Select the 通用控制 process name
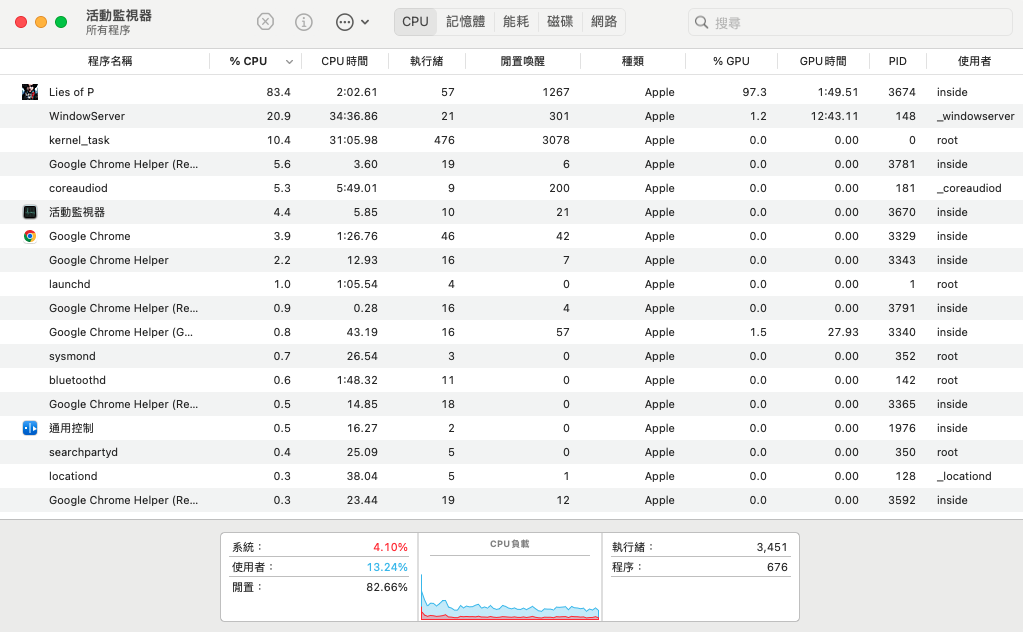This screenshot has width=1023, height=632. click(x=71, y=428)
